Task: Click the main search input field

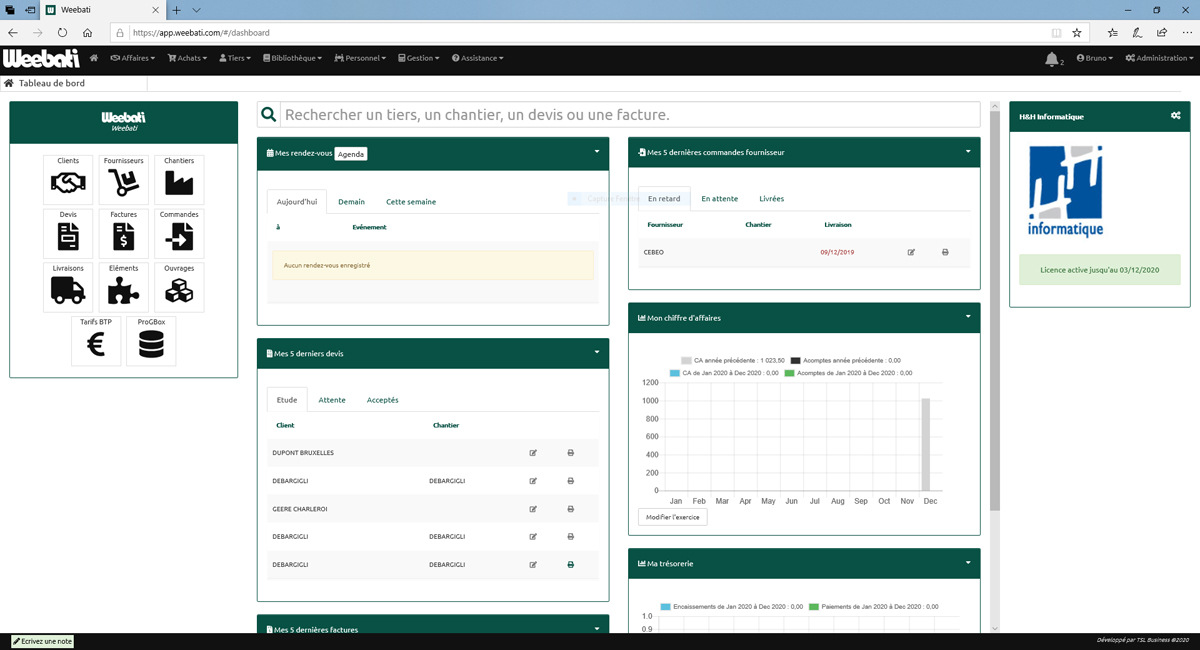Action: [628, 115]
